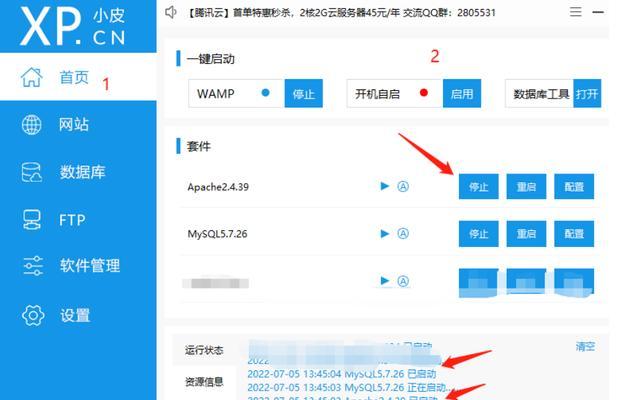Click the circled A icon for MySQL5.7.26
The image size is (621, 400).
tap(403, 234)
